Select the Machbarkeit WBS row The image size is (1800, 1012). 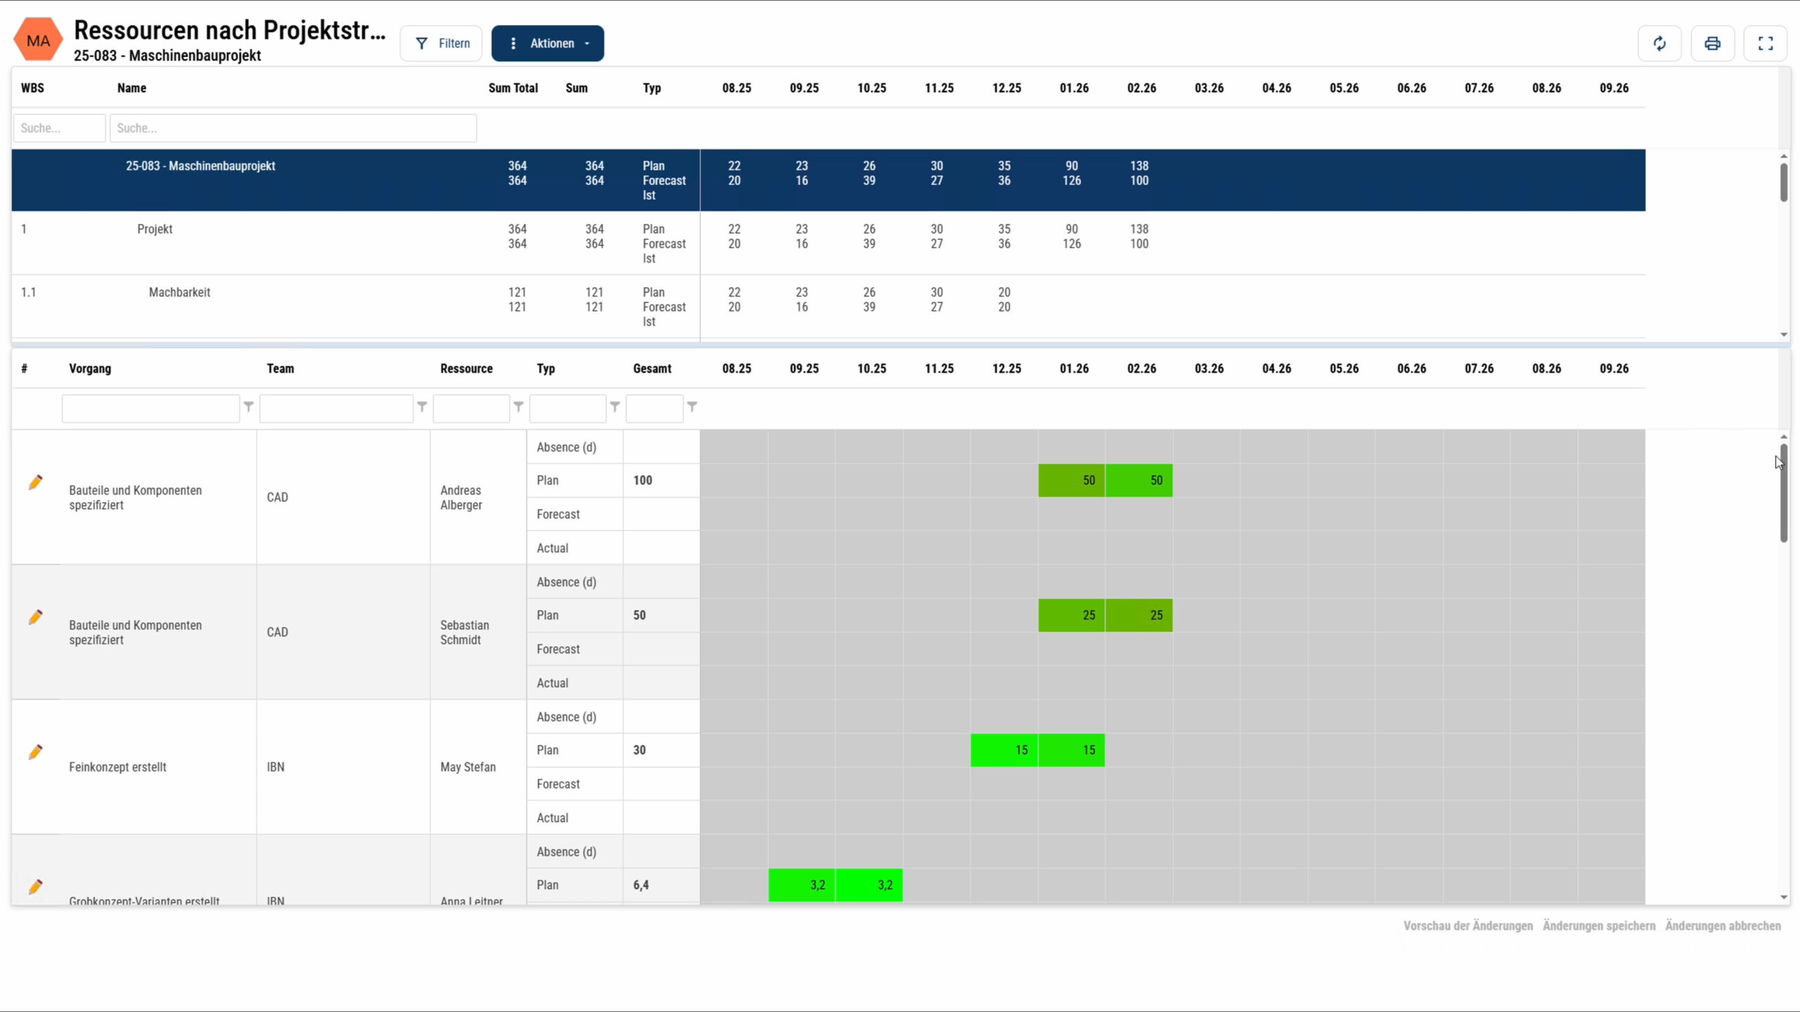180,293
